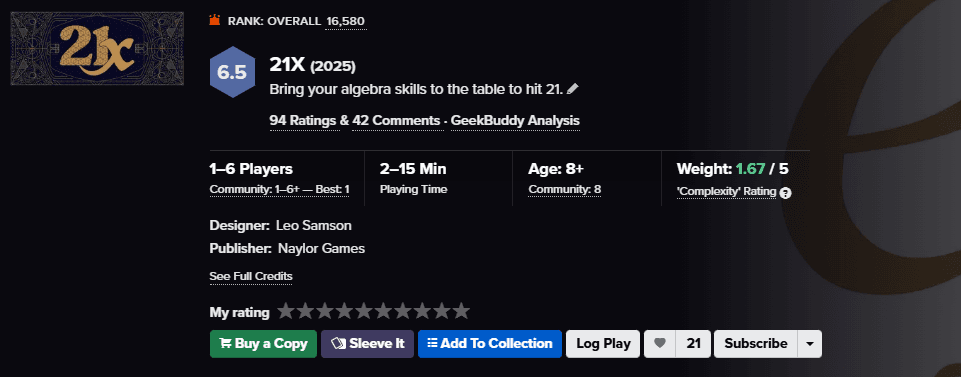Image resolution: width=961 pixels, height=377 pixels.
Task: Open the See Full Credits link
Action: (251, 276)
